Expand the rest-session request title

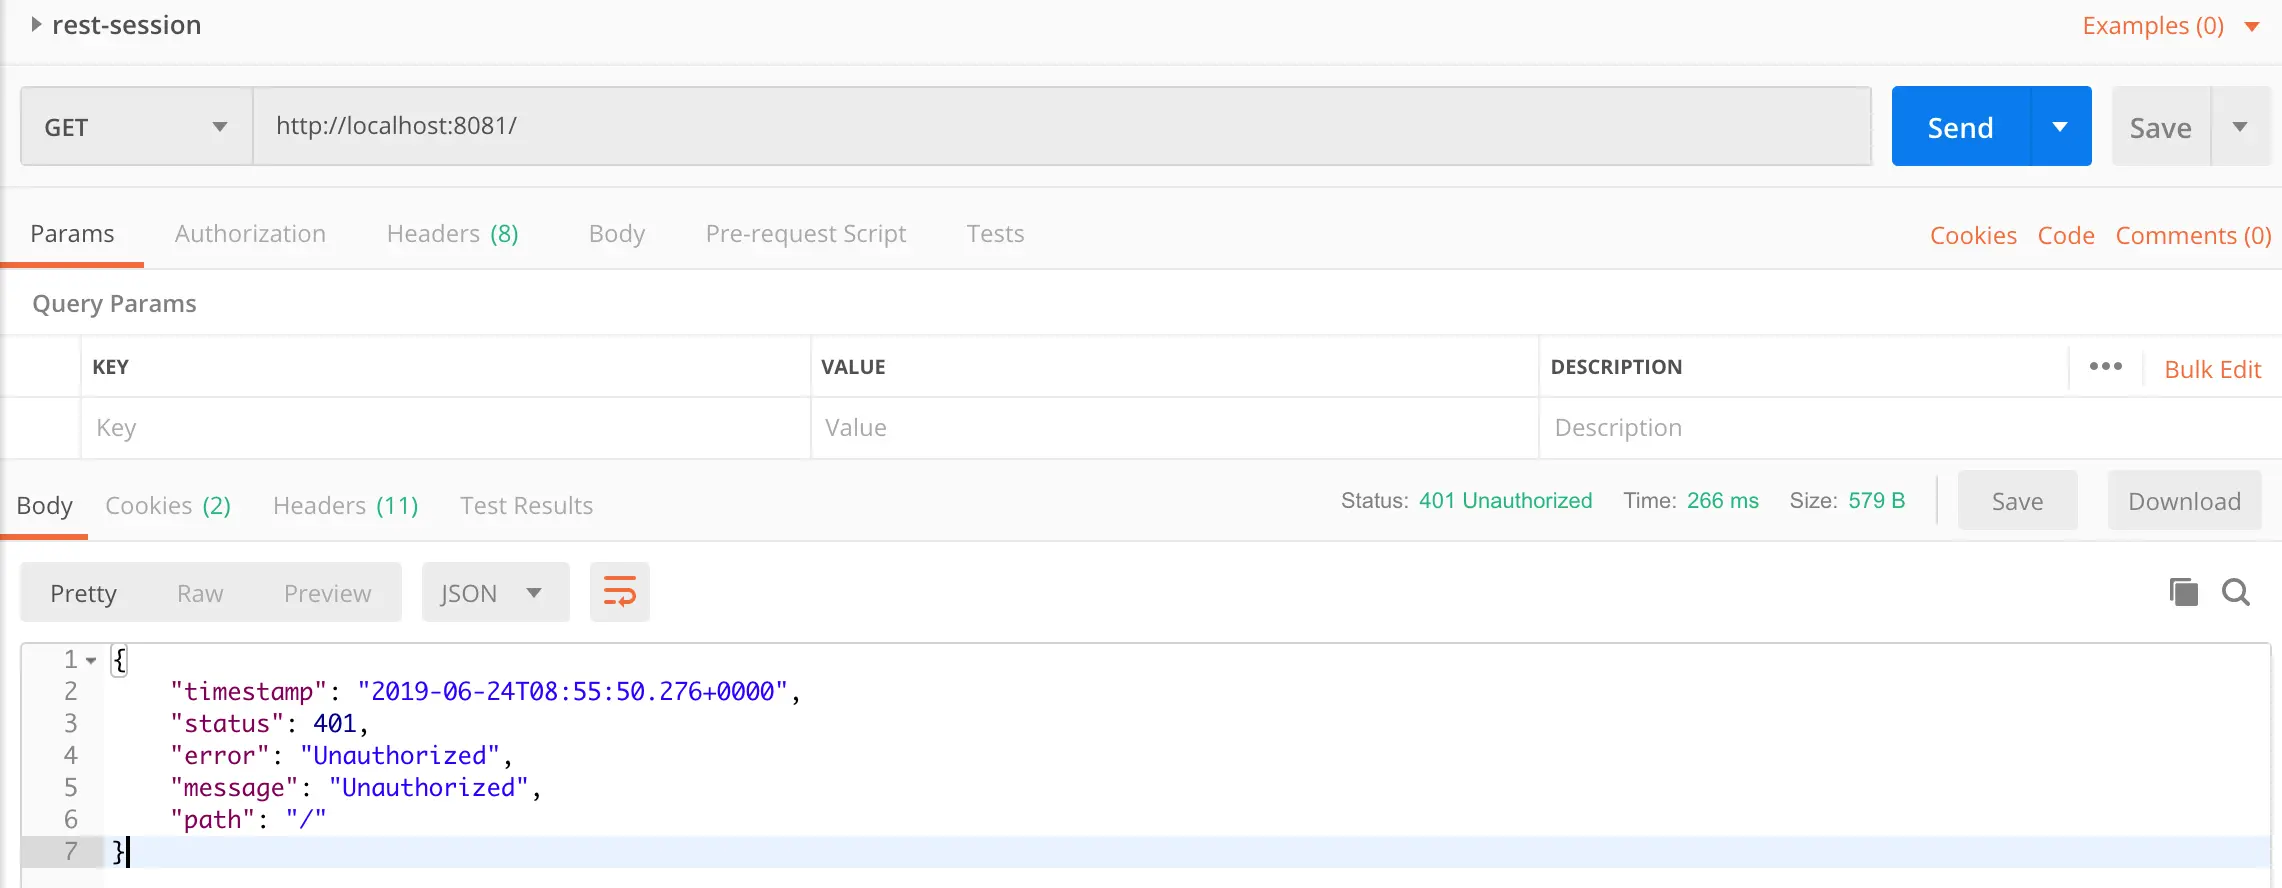(x=36, y=25)
